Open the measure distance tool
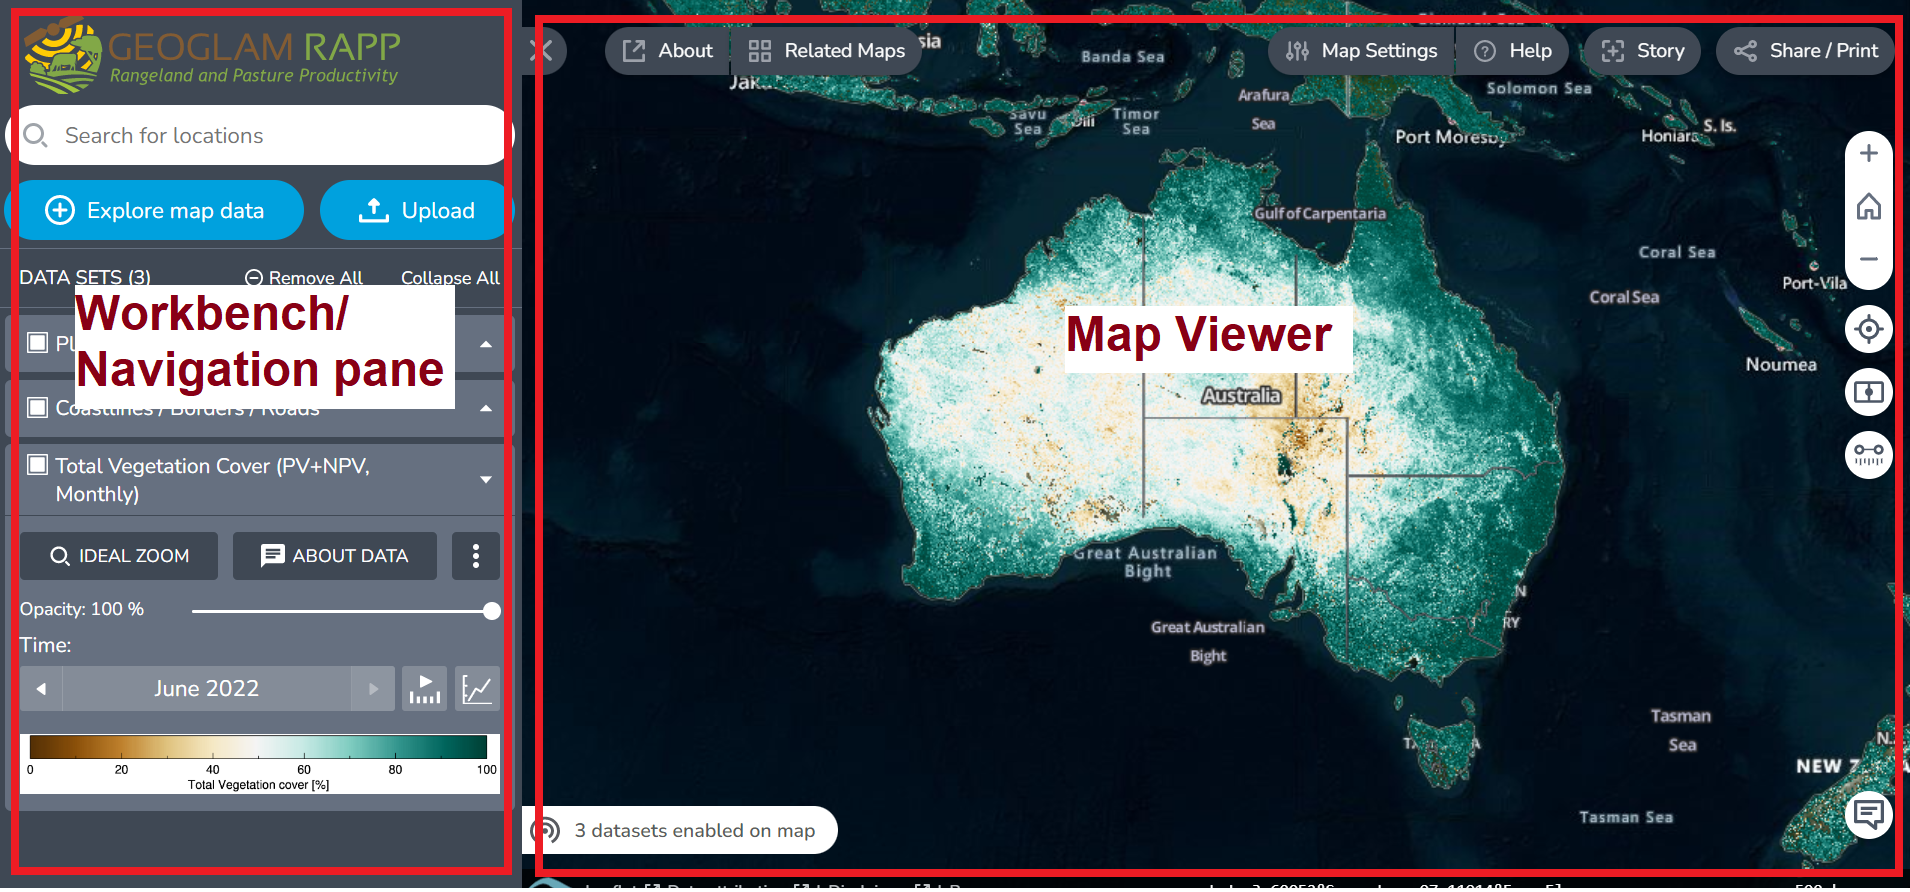Viewport: 1910px width, 892px height. (1868, 454)
